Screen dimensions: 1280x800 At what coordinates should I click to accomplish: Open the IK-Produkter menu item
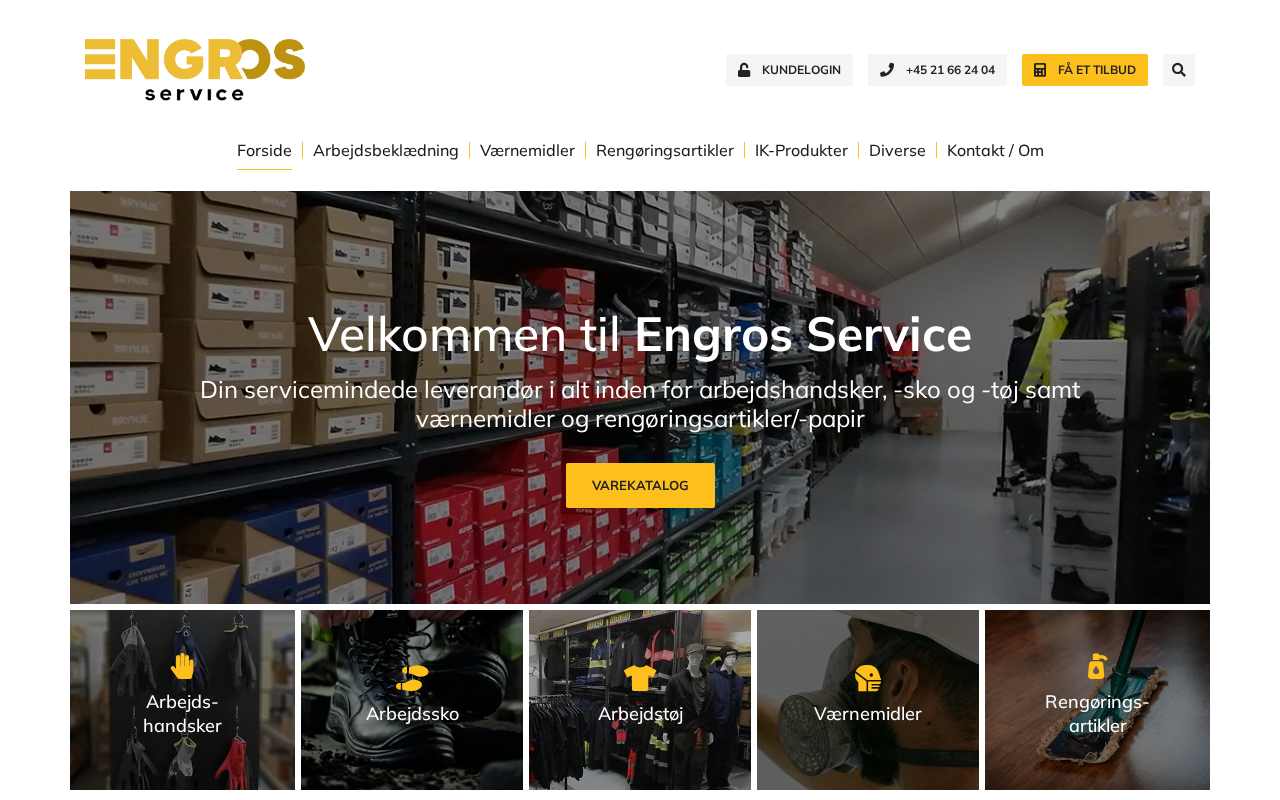[x=801, y=150]
